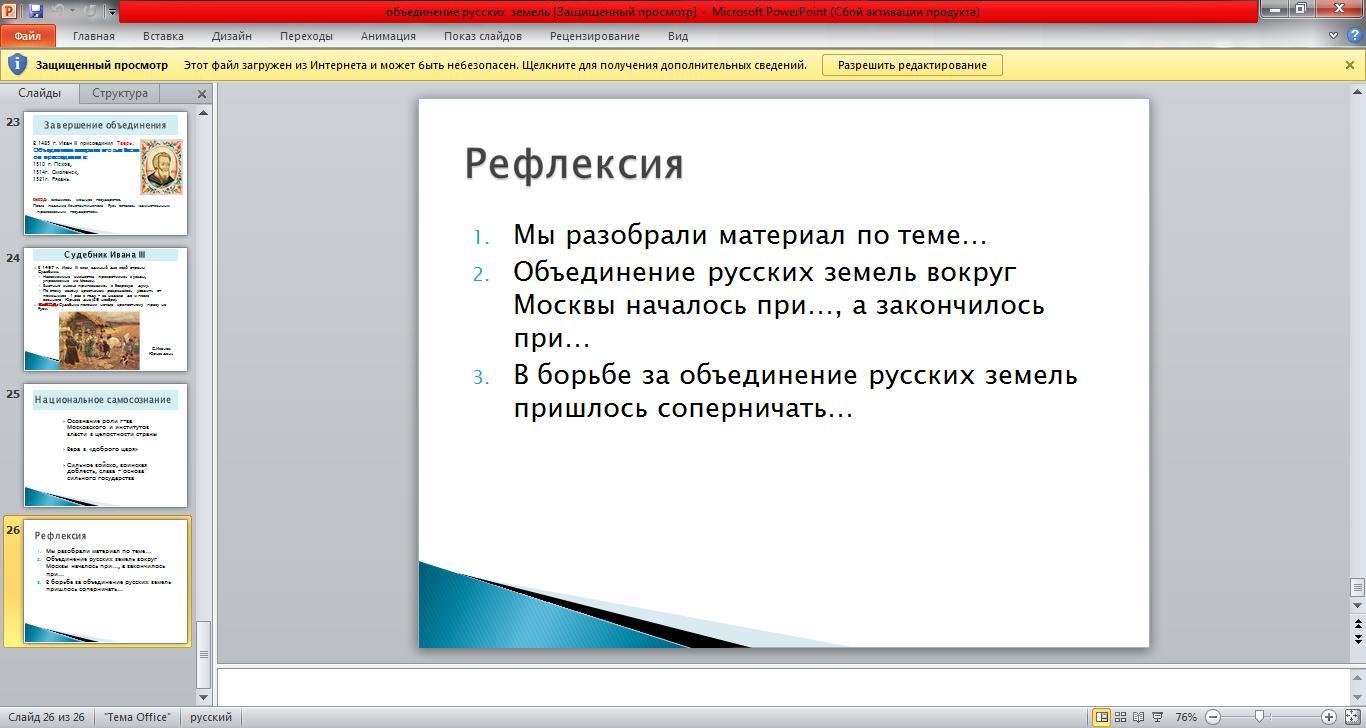
Task: Click the bullet text starting Объединение русских земель
Action: [779, 305]
